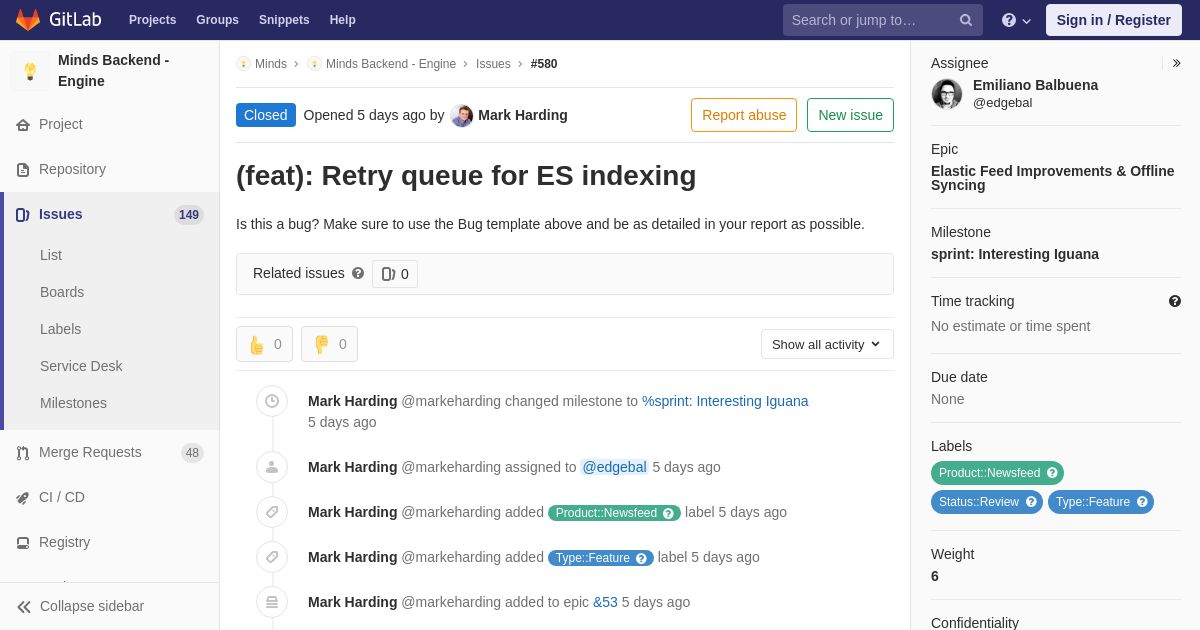Image resolution: width=1200 pixels, height=630 pixels.
Task: Click the collapse sidebar double-chevron icon
Action: click(24, 607)
